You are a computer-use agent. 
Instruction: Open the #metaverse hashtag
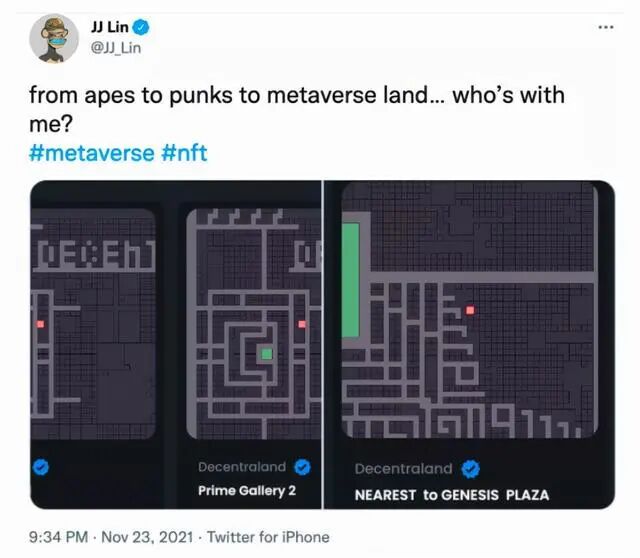pyautogui.click(x=92, y=153)
